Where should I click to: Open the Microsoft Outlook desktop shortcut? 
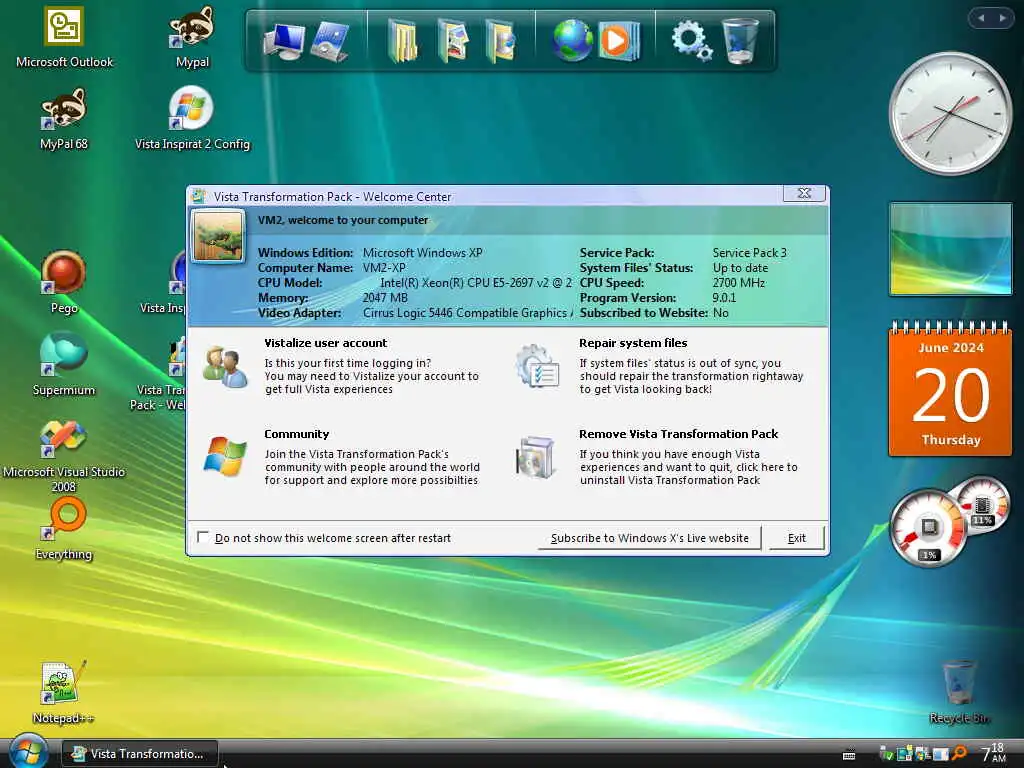[64, 37]
